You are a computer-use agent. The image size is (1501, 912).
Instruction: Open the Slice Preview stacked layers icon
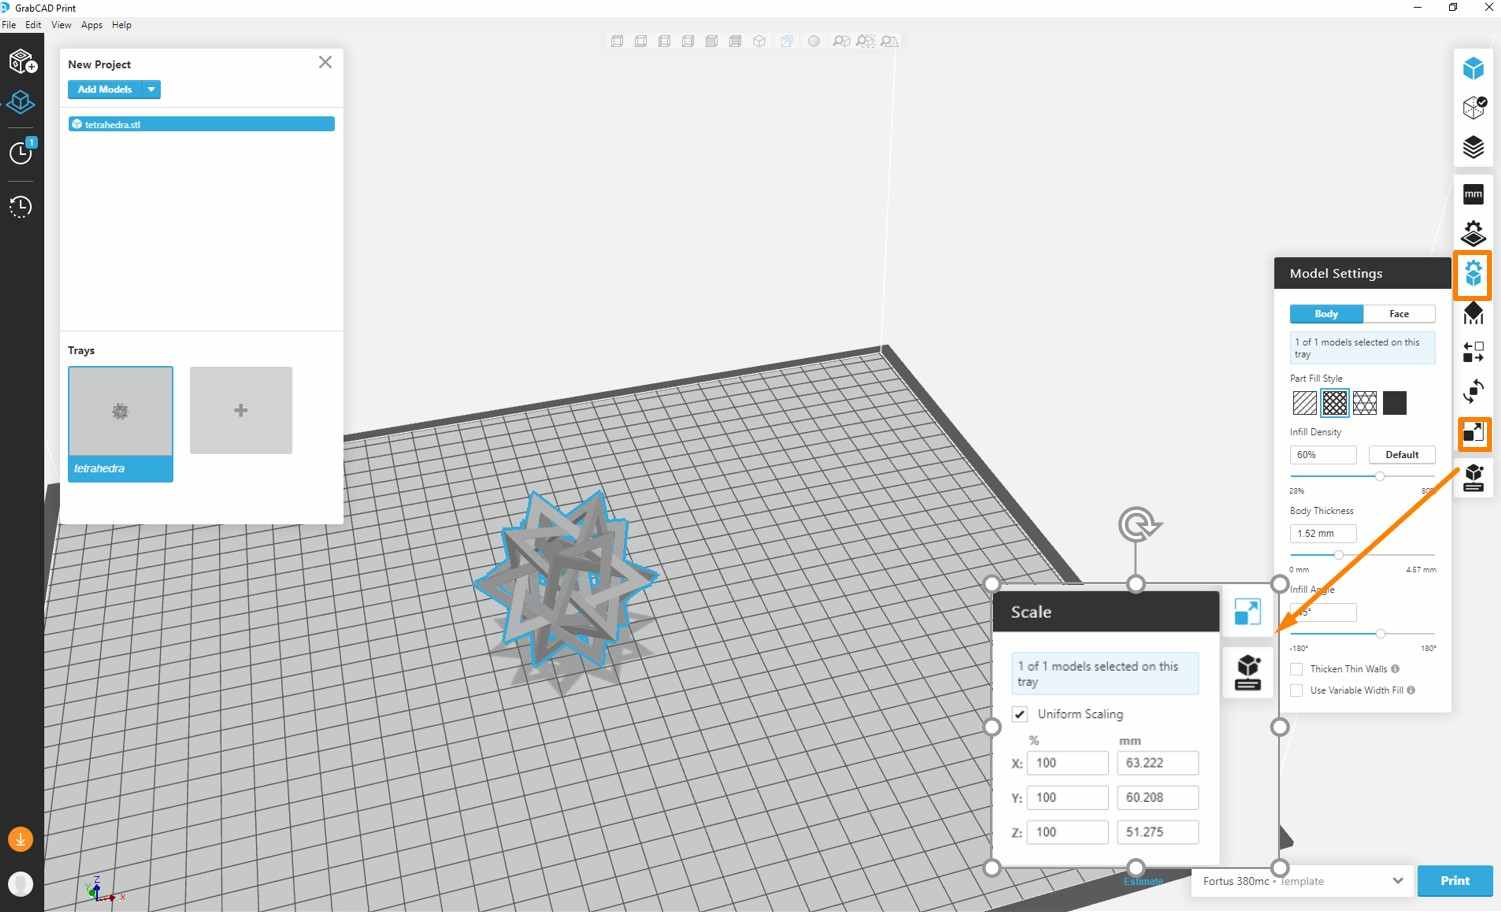point(1473,147)
